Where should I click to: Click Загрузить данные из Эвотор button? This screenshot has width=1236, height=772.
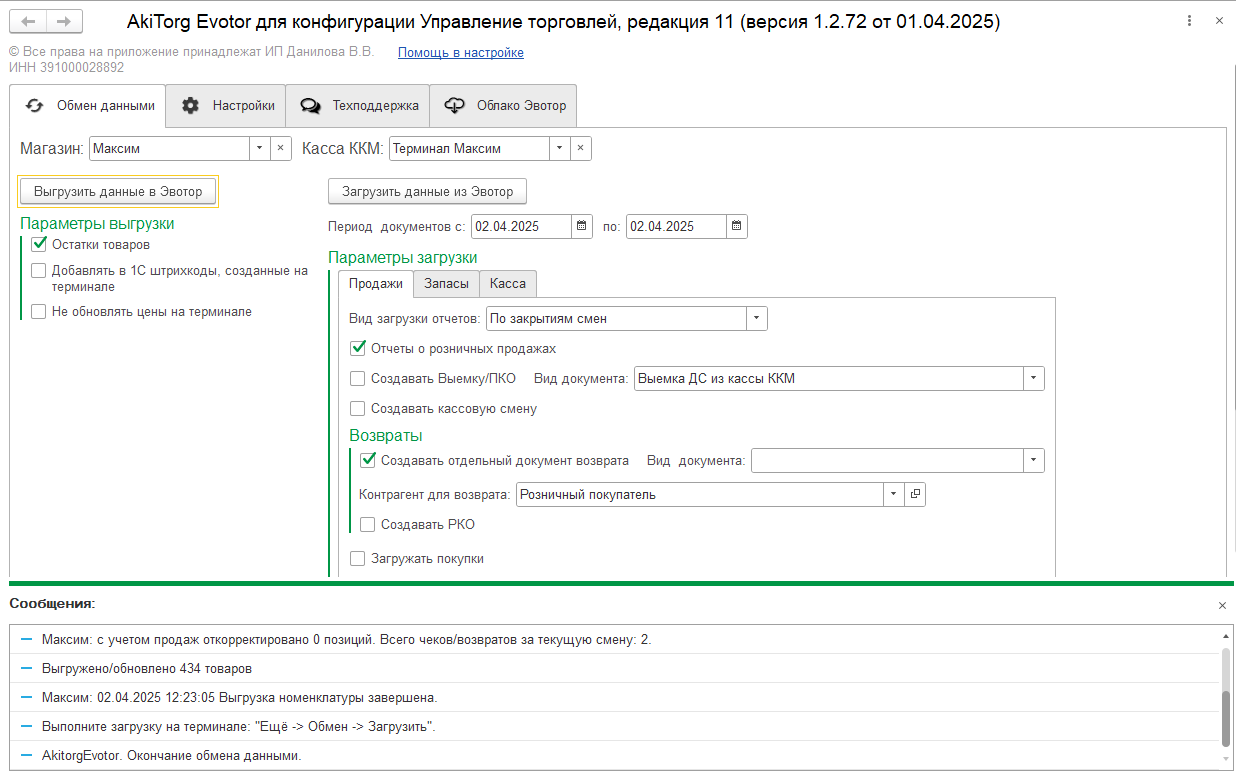pos(427,191)
